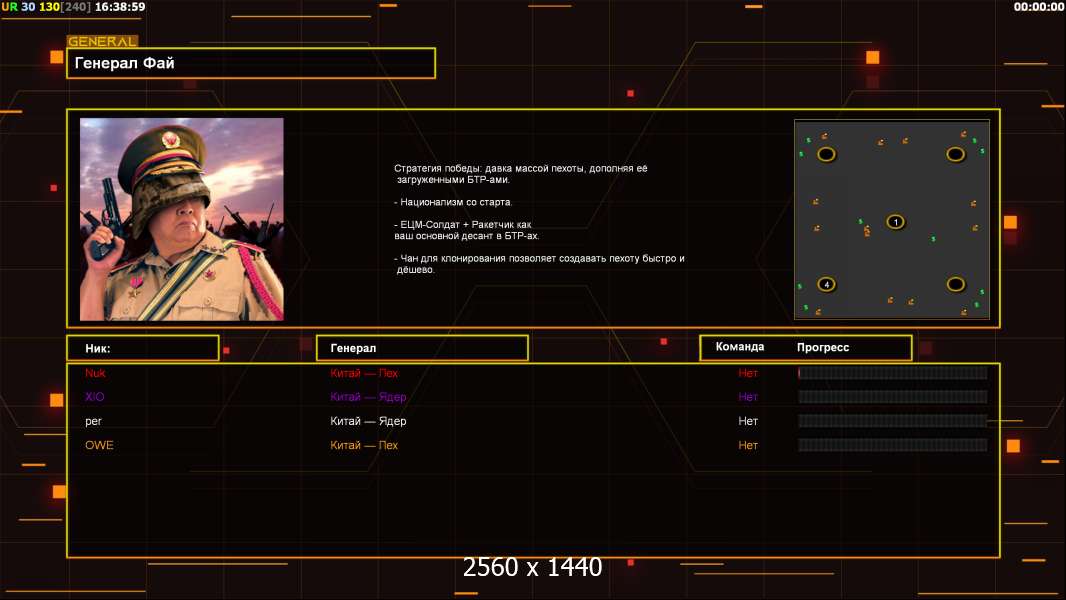Image resolution: width=1066 pixels, height=600 pixels.
Task: Click the [240] value in the status overlay
Action: tap(76, 7)
